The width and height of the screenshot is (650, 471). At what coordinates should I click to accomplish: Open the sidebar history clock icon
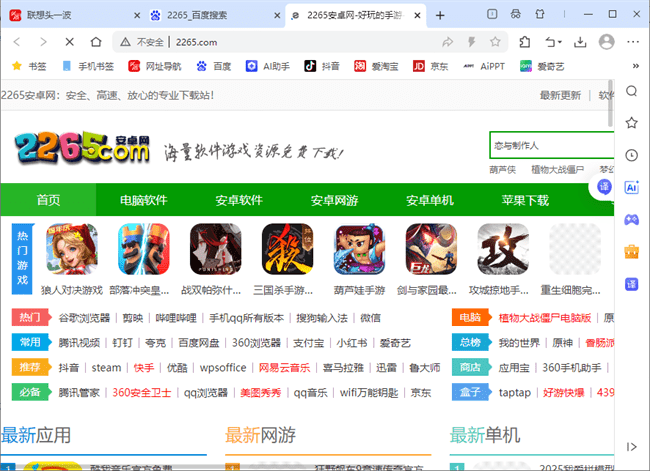pos(631,155)
